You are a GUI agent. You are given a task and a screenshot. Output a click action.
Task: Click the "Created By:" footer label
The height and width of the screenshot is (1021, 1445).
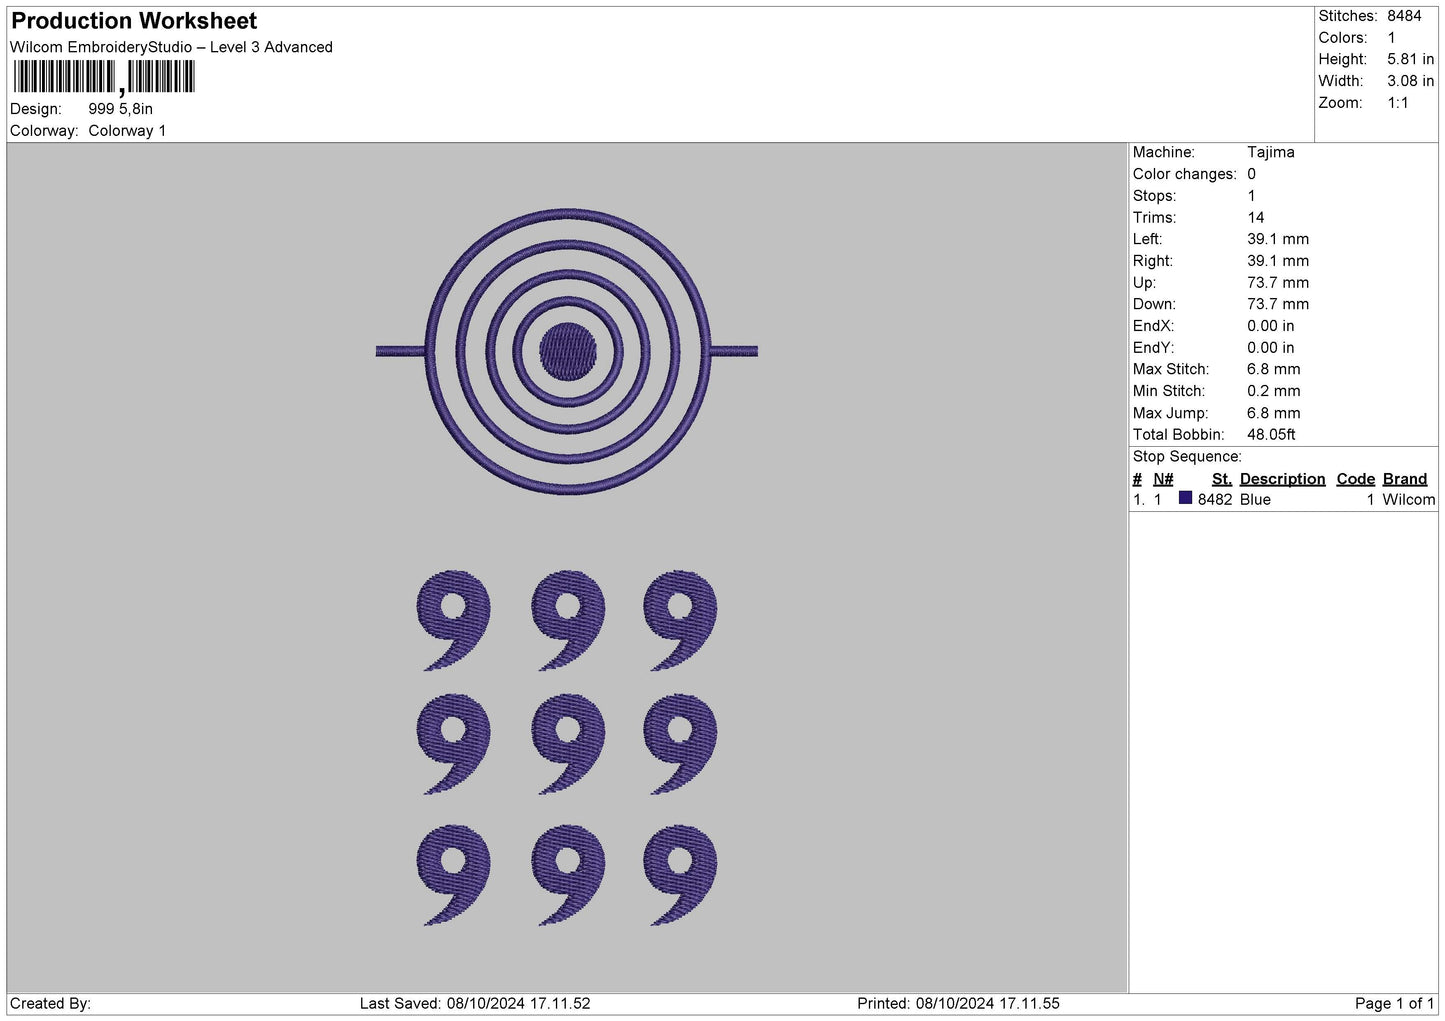[50, 1004]
